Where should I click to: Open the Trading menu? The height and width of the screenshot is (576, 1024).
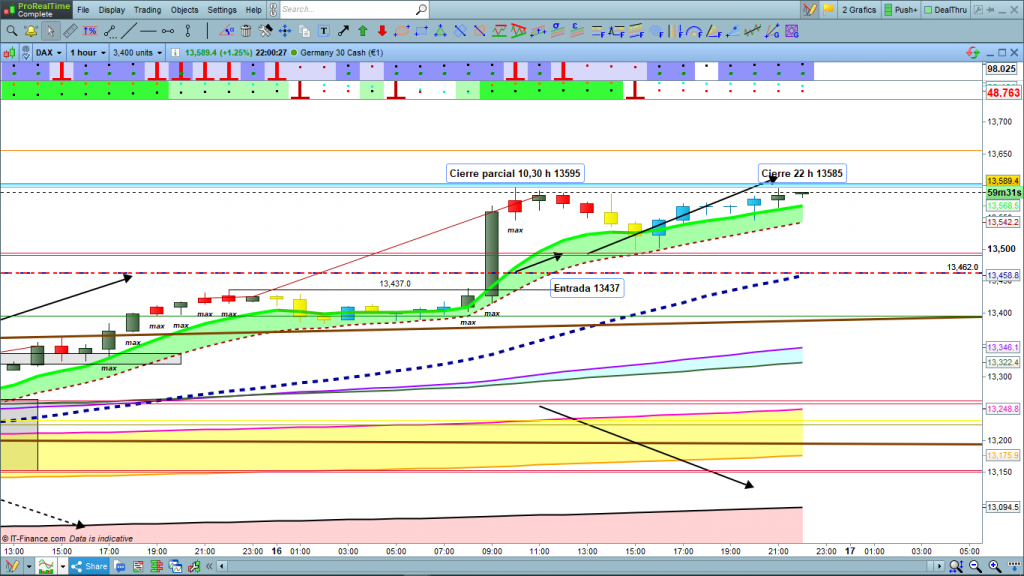pyautogui.click(x=148, y=10)
